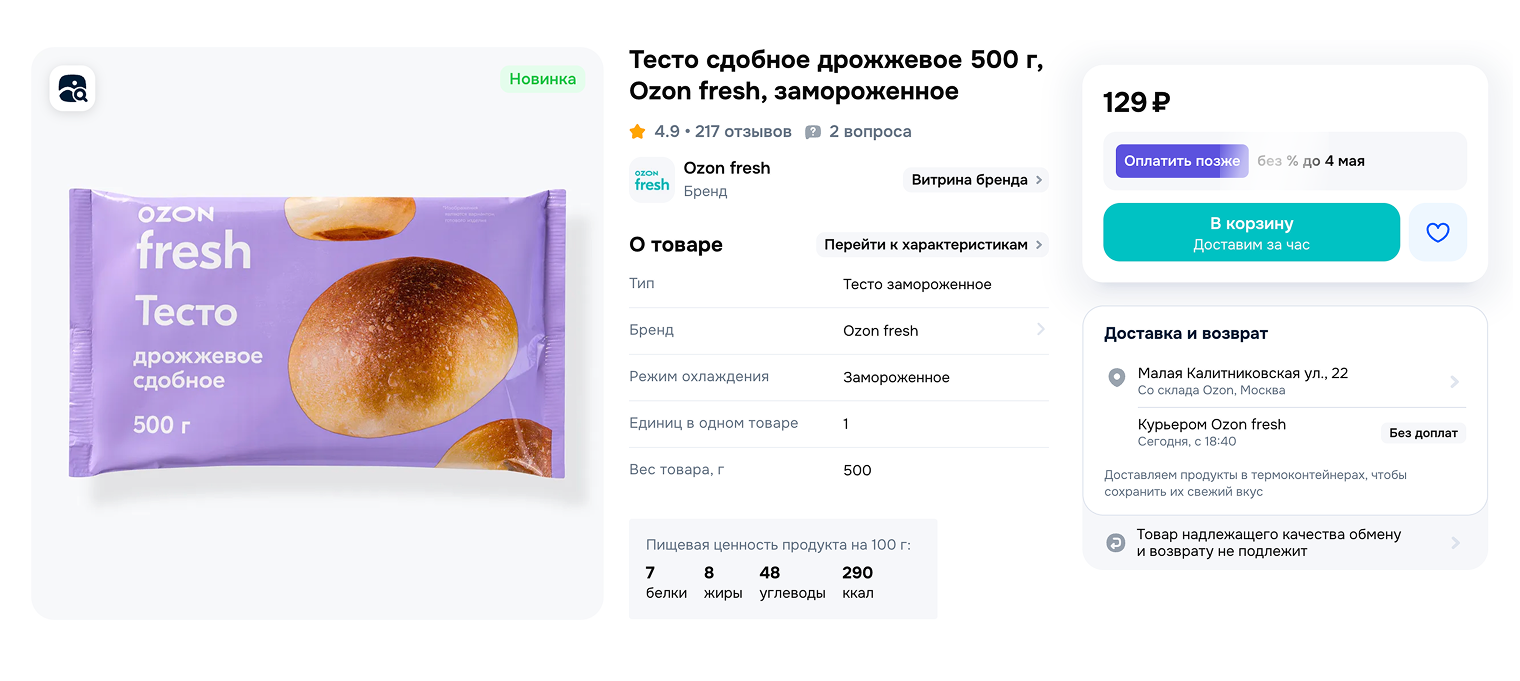
Task: Add product to favorites with heart icon
Action: tap(1437, 233)
